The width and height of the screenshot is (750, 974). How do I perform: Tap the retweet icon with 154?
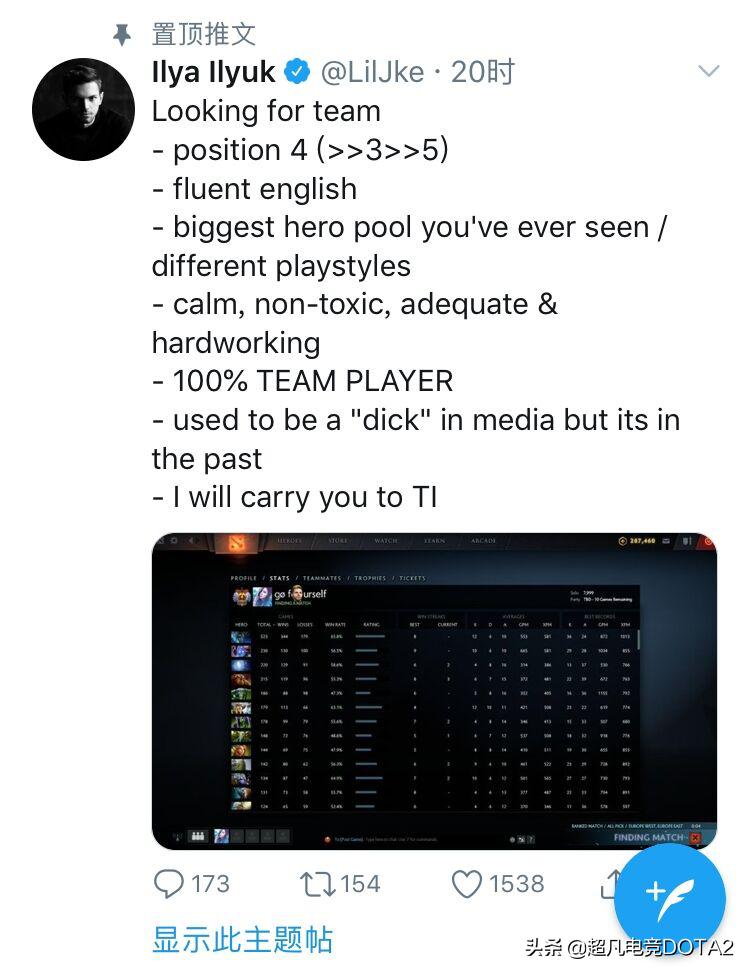[318, 884]
